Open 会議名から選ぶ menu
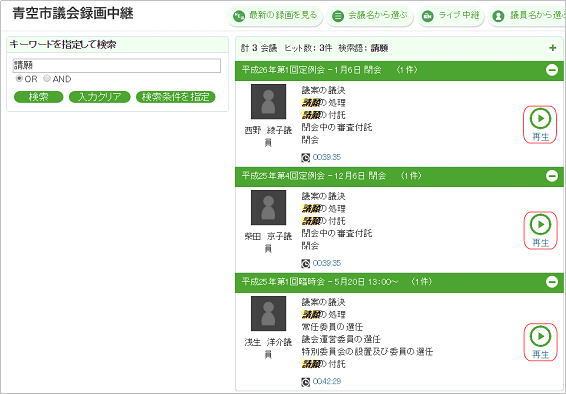 click(x=370, y=16)
